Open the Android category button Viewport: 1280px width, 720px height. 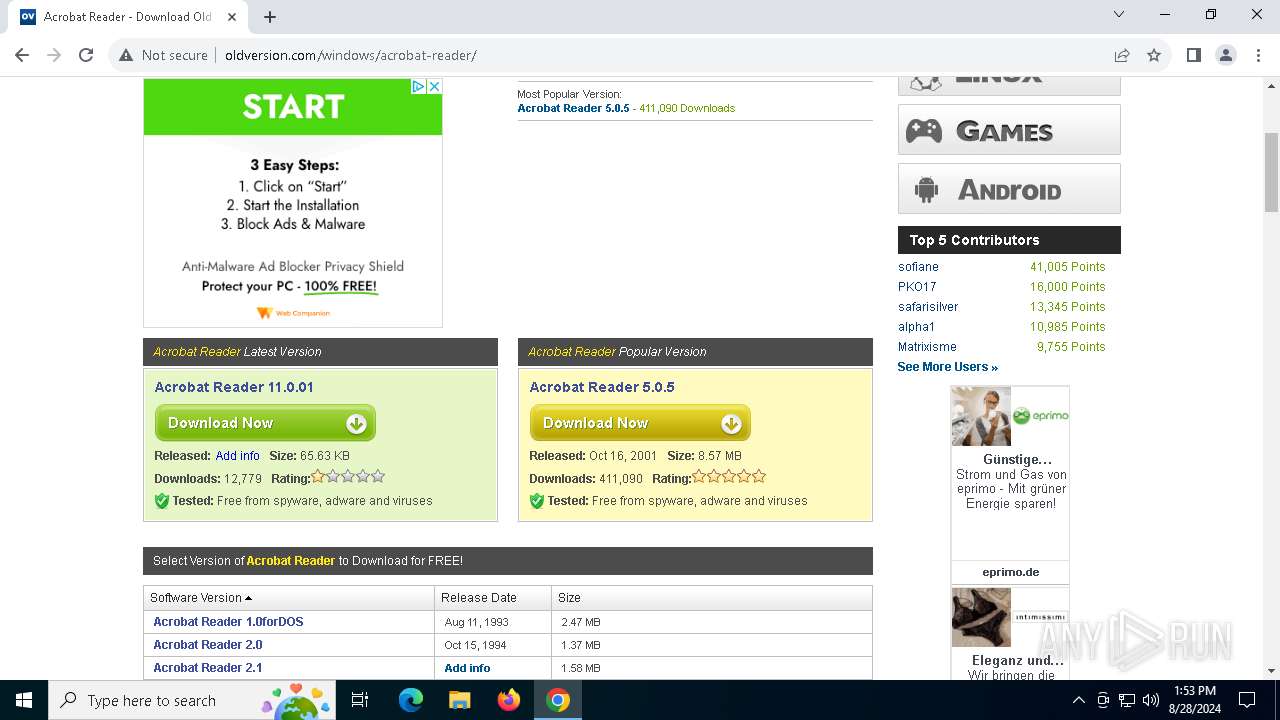click(1009, 189)
